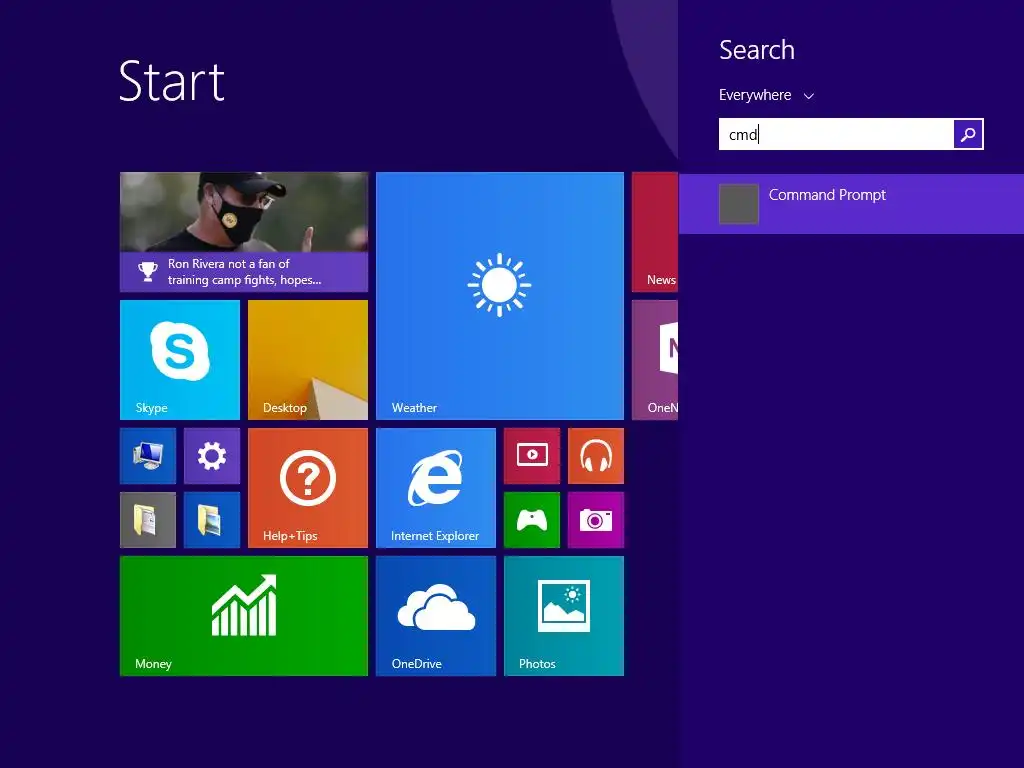Open the News tile
The image size is (1024, 768).
click(x=654, y=232)
